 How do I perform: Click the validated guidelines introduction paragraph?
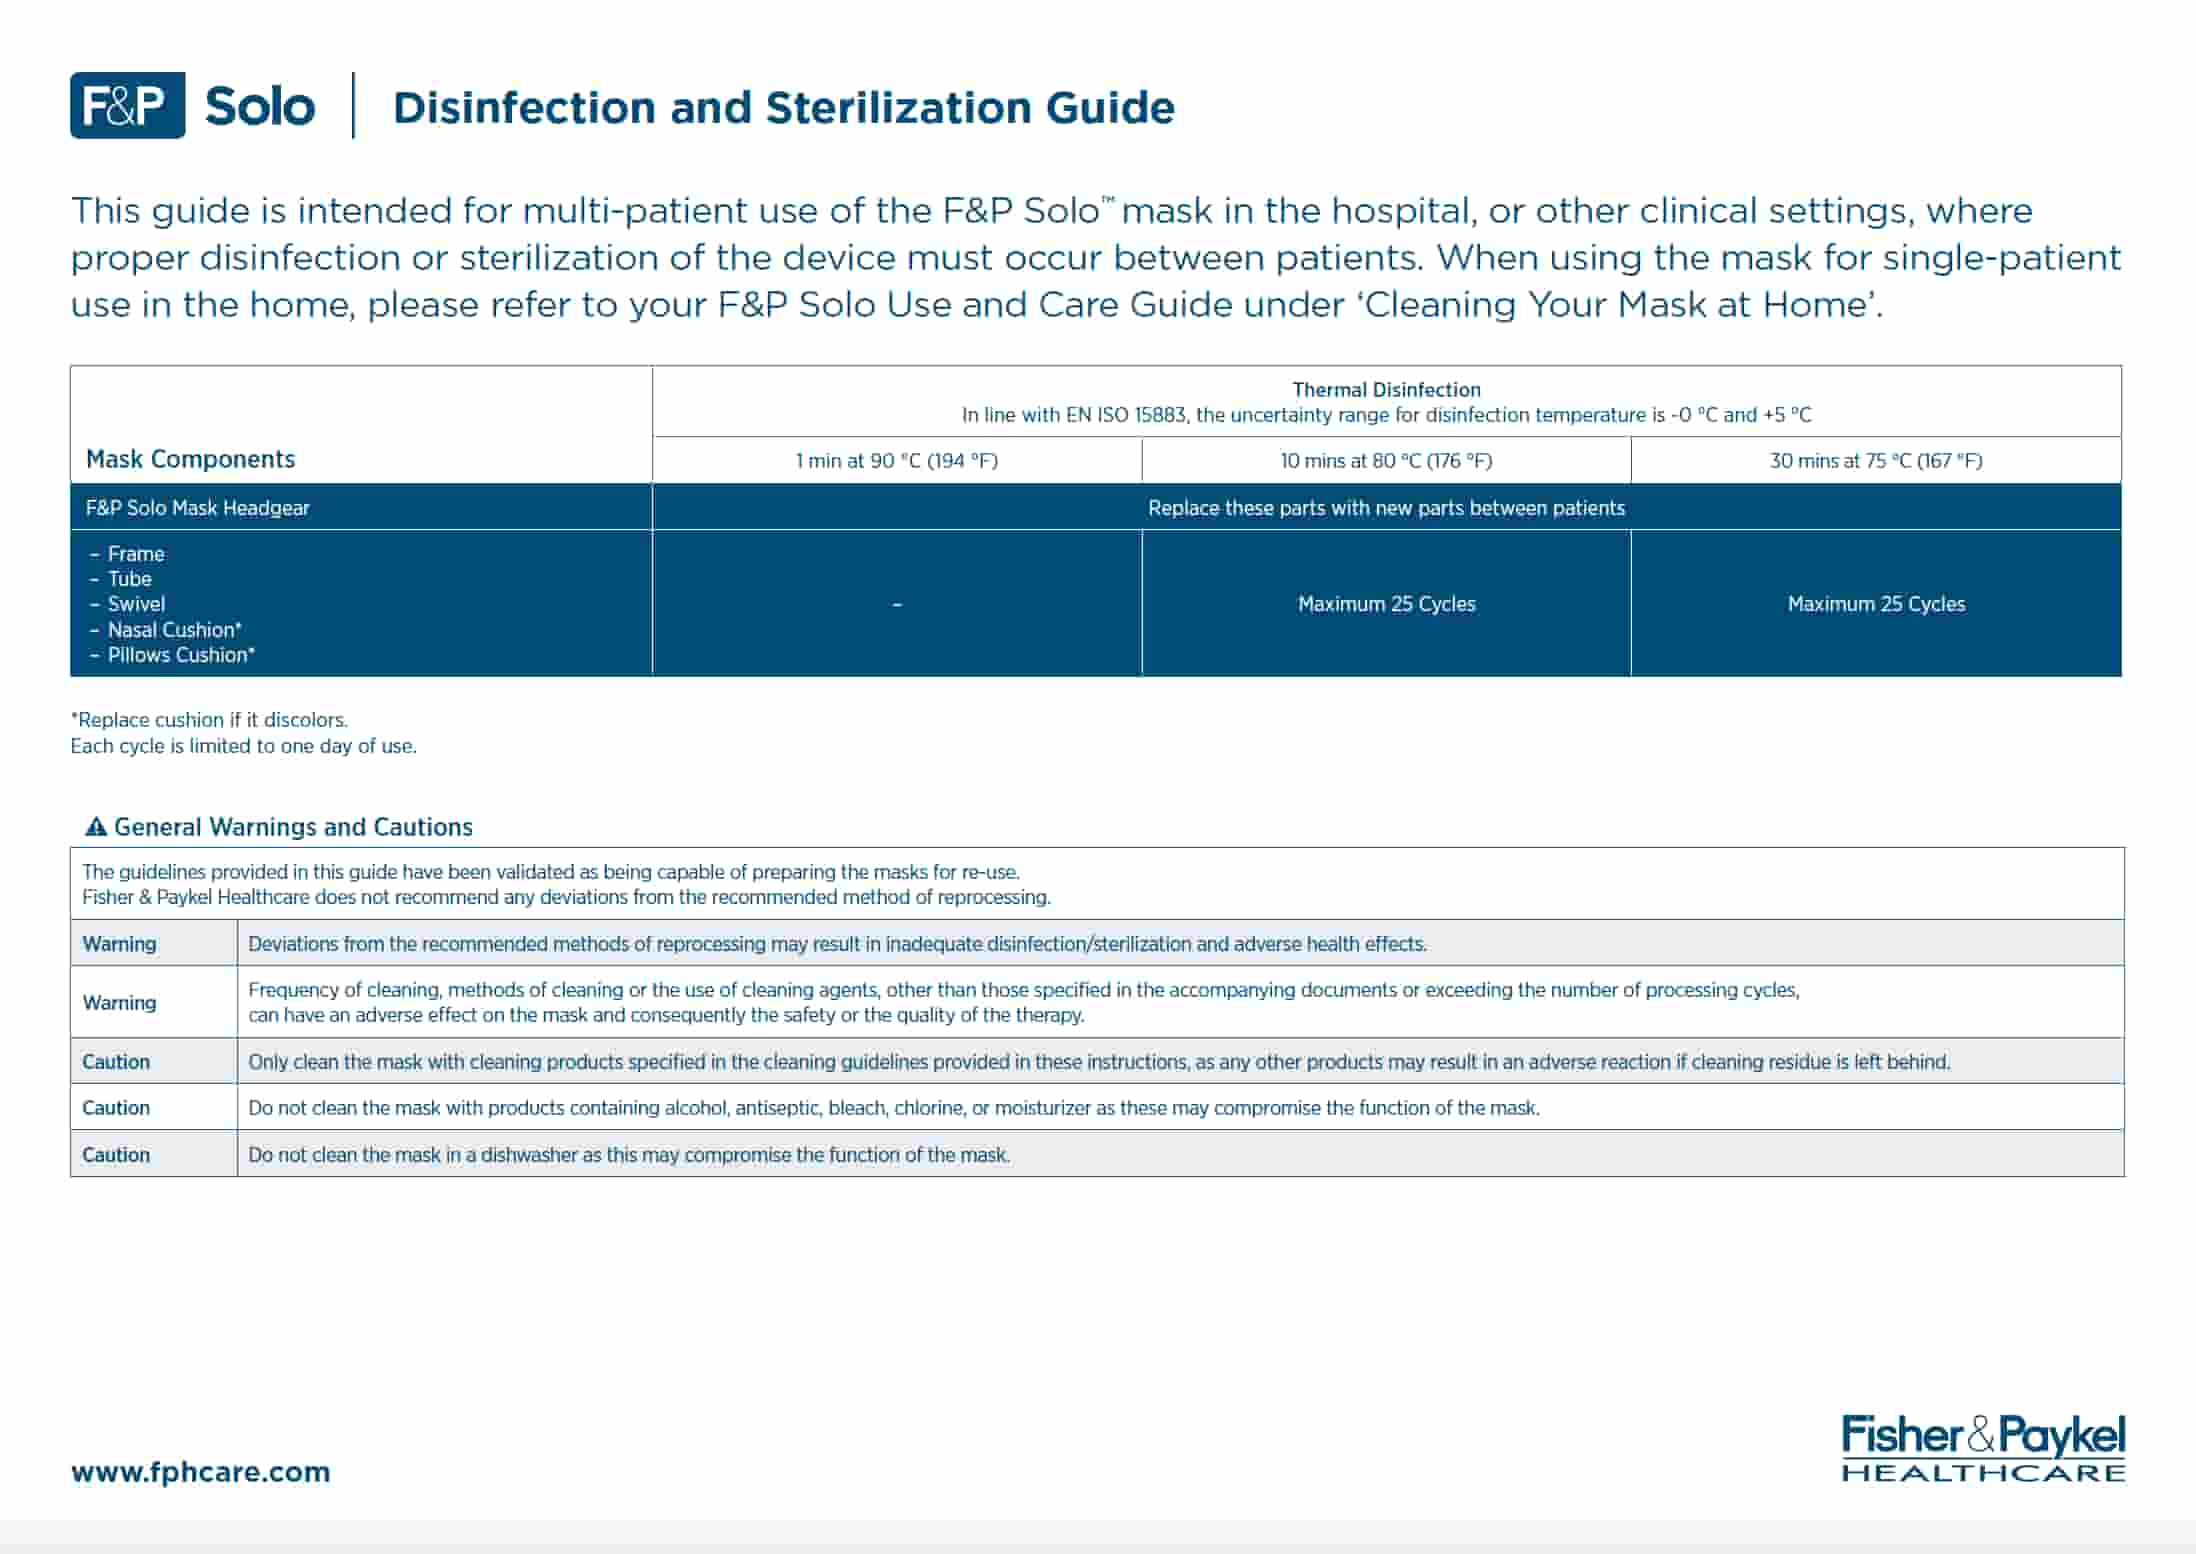click(x=566, y=884)
